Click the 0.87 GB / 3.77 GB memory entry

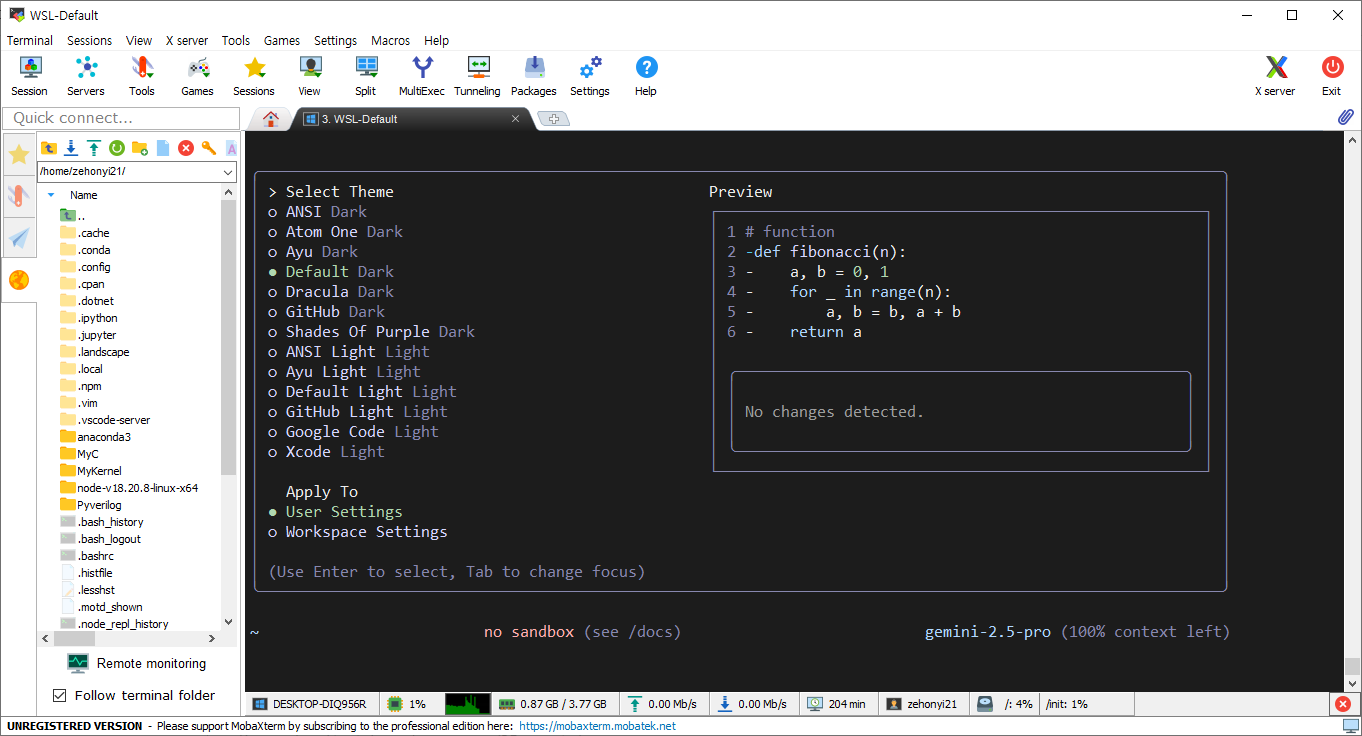(554, 704)
